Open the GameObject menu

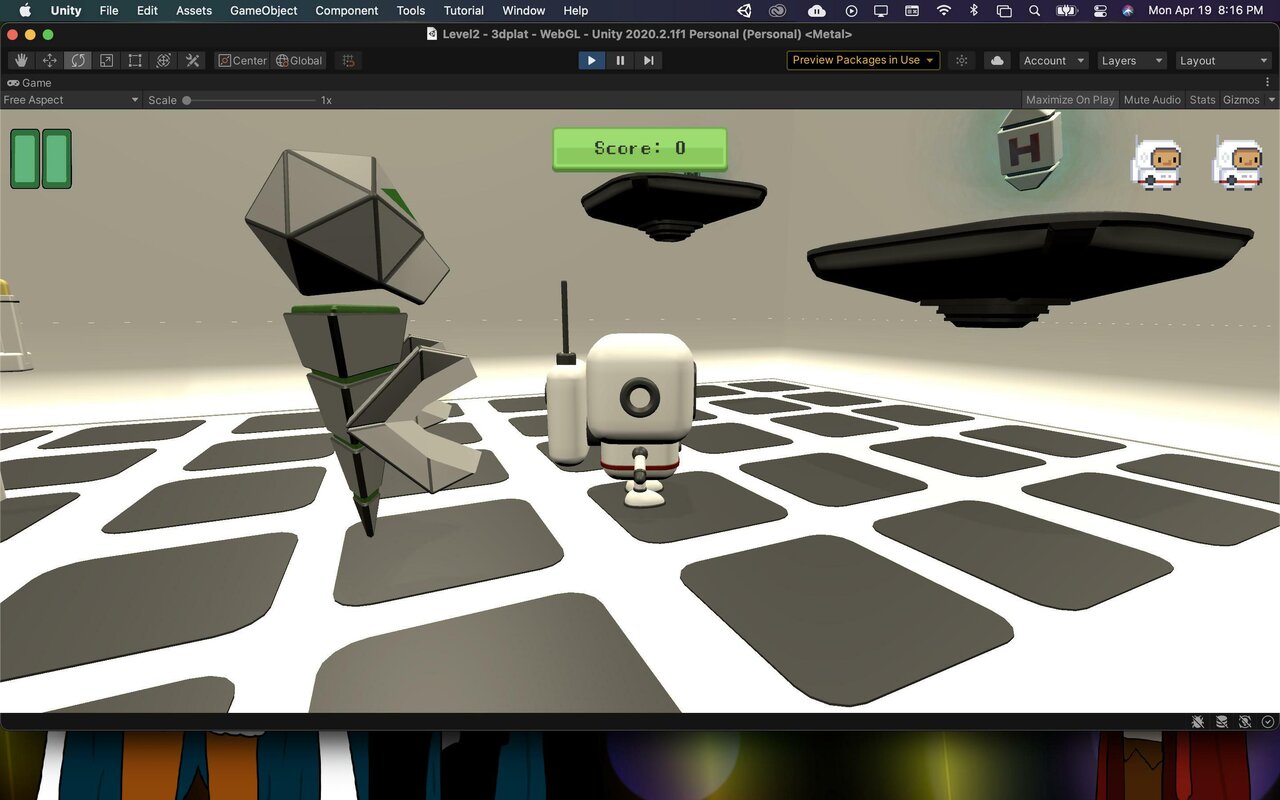click(x=264, y=10)
